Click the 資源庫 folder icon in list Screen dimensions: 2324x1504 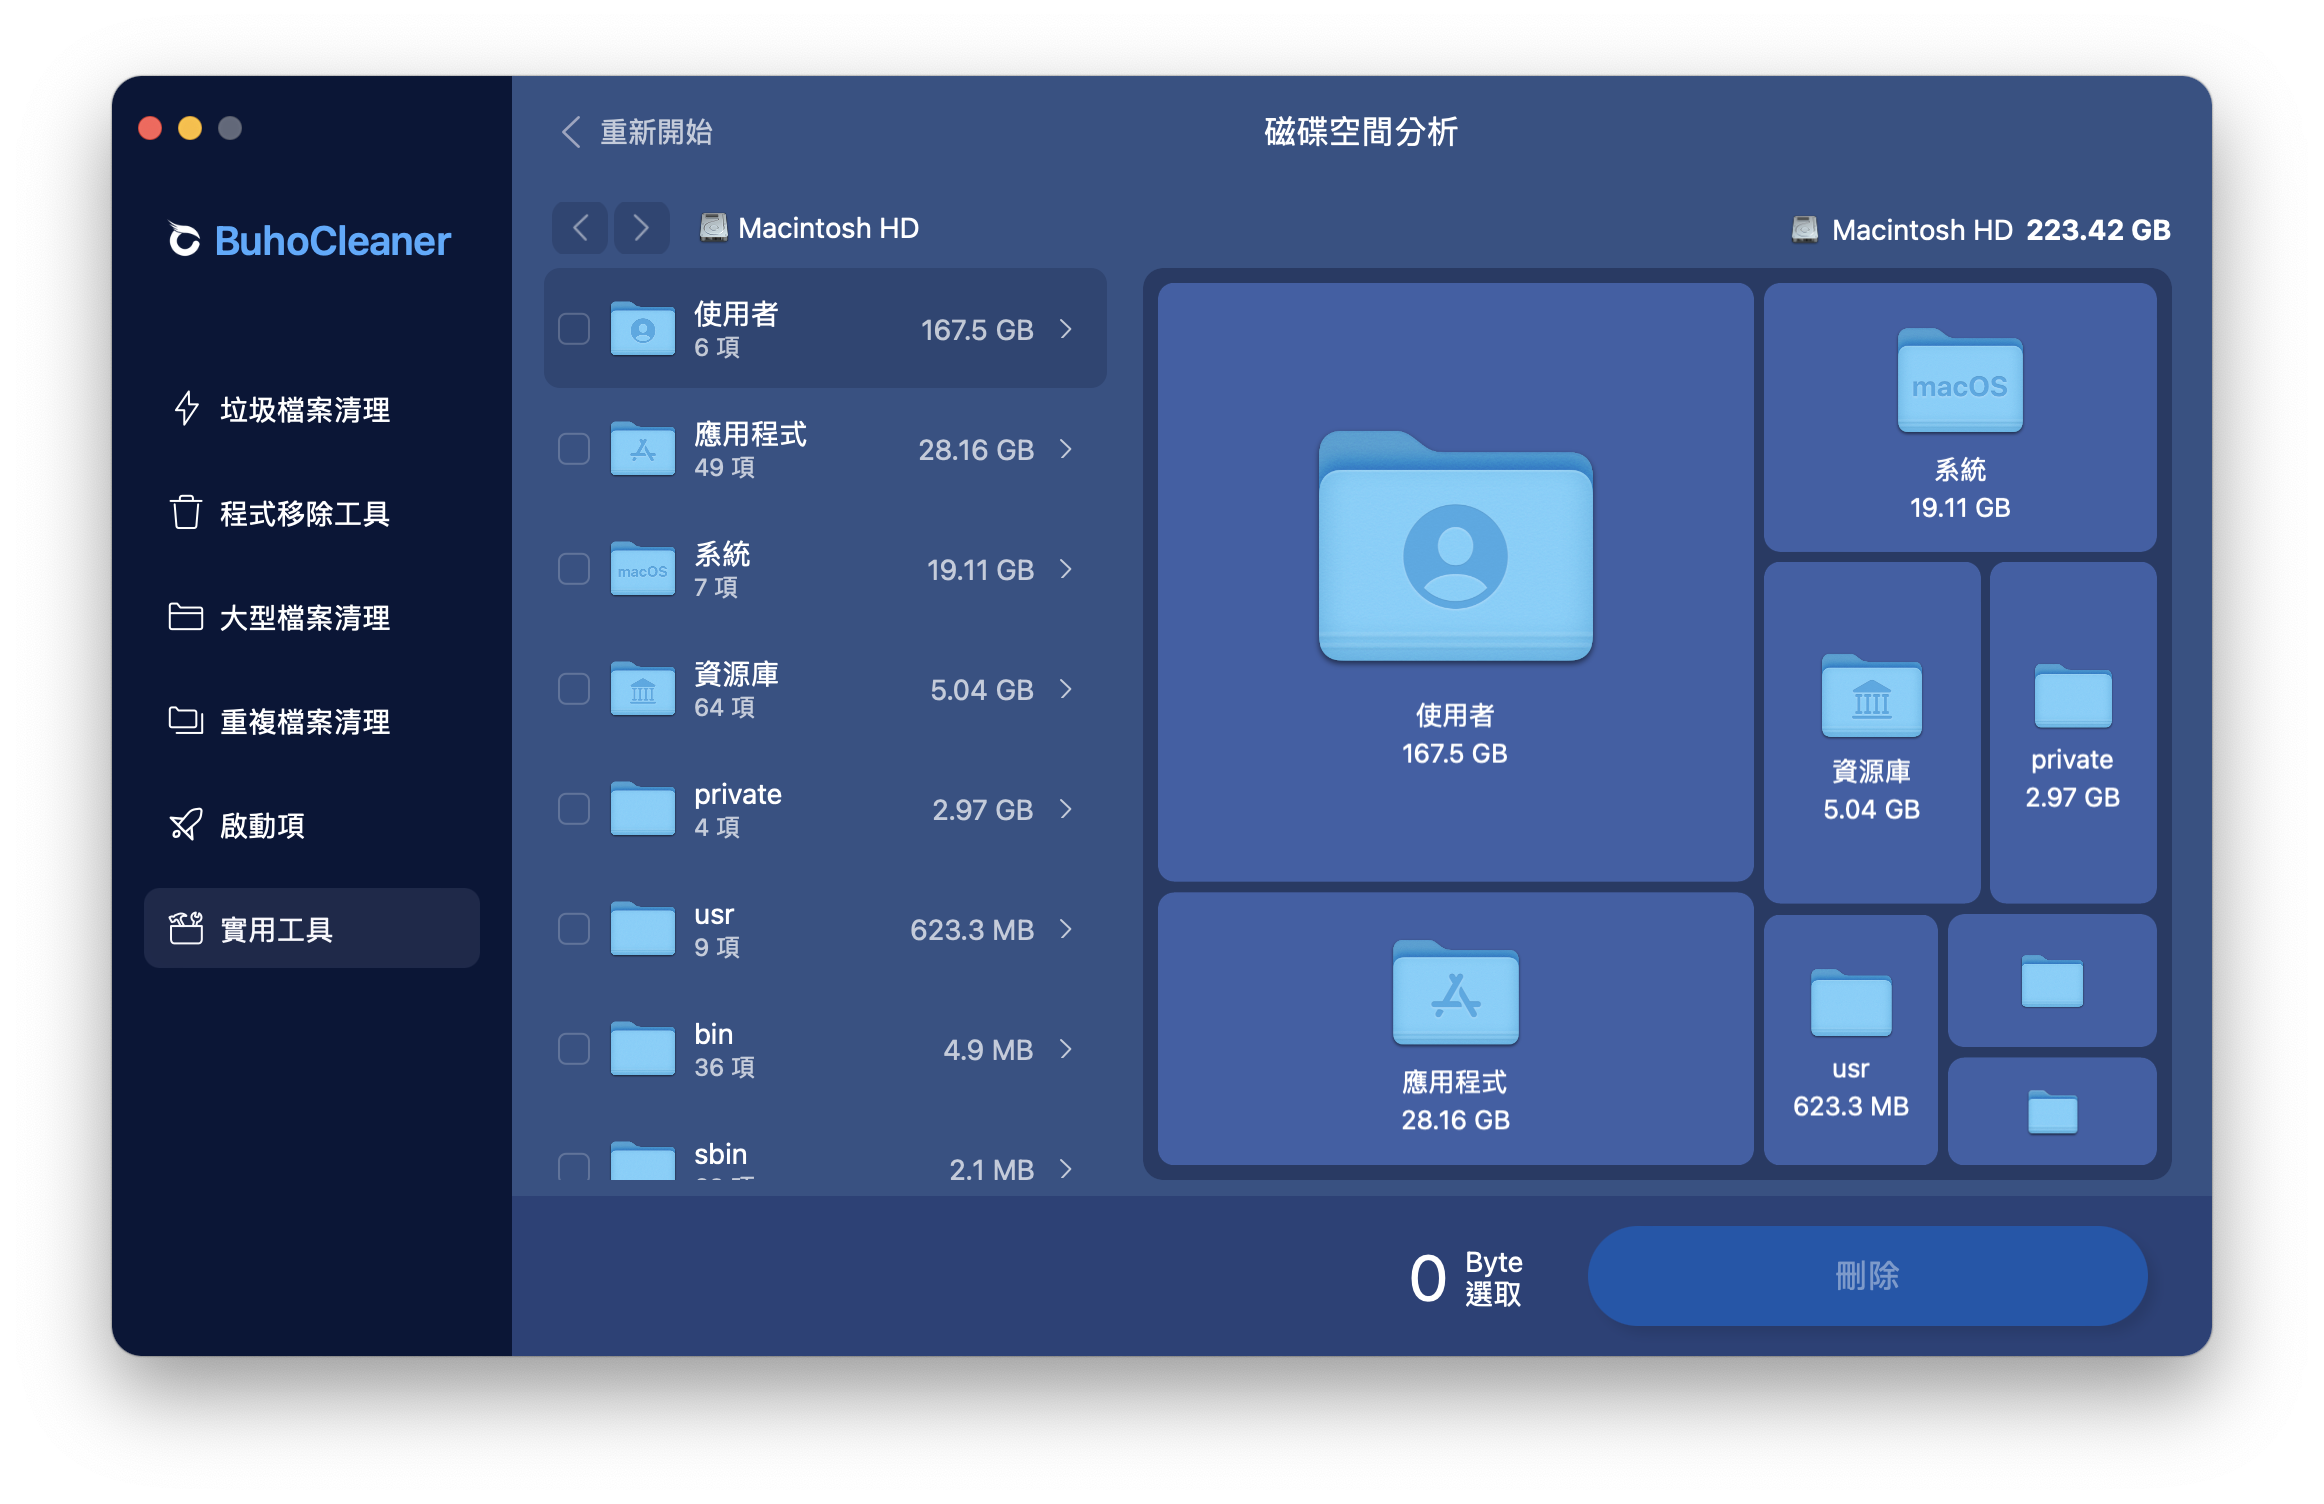click(x=643, y=688)
